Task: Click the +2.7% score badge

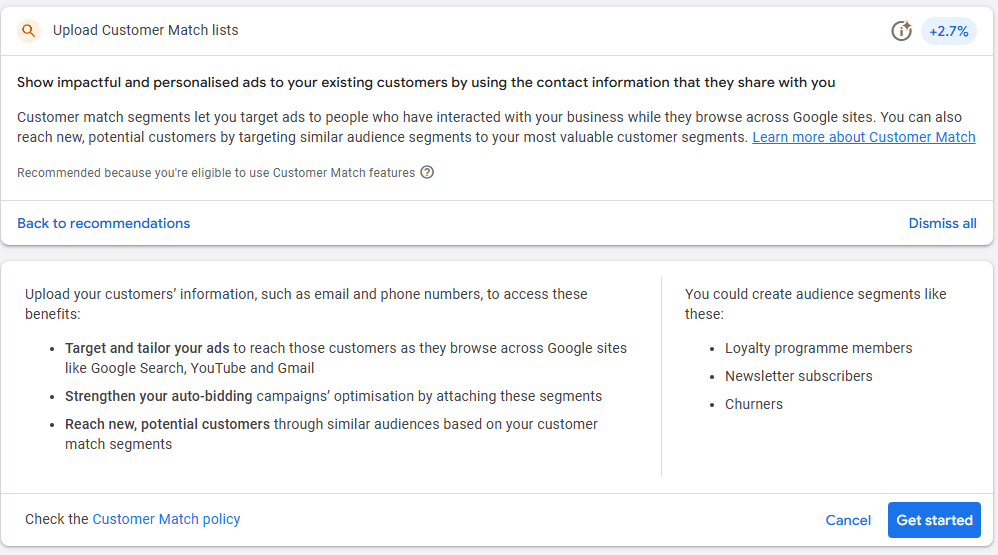Action: pyautogui.click(x=948, y=31)
